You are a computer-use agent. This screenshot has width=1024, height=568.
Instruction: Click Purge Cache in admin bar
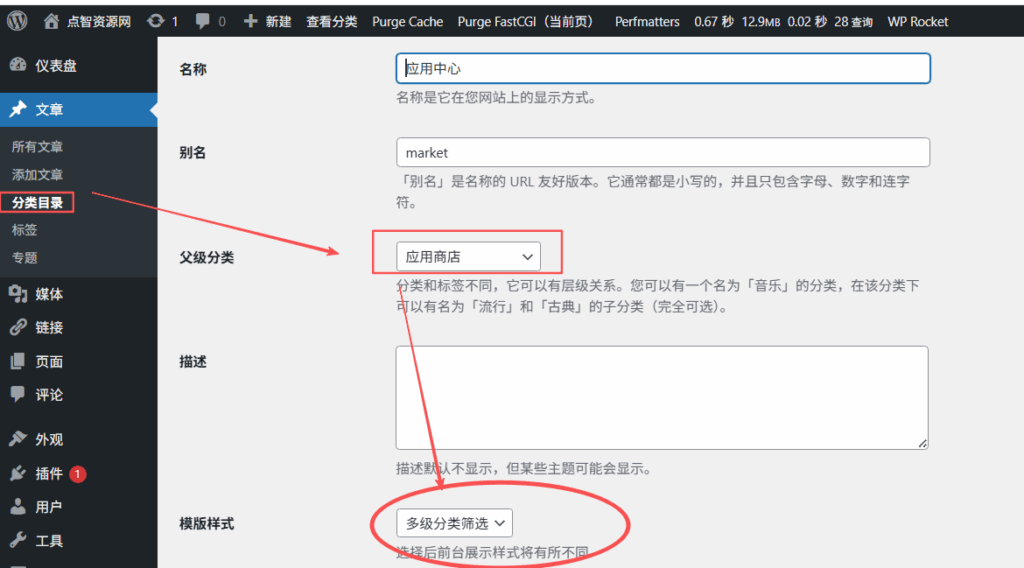(x=407, y=21)
